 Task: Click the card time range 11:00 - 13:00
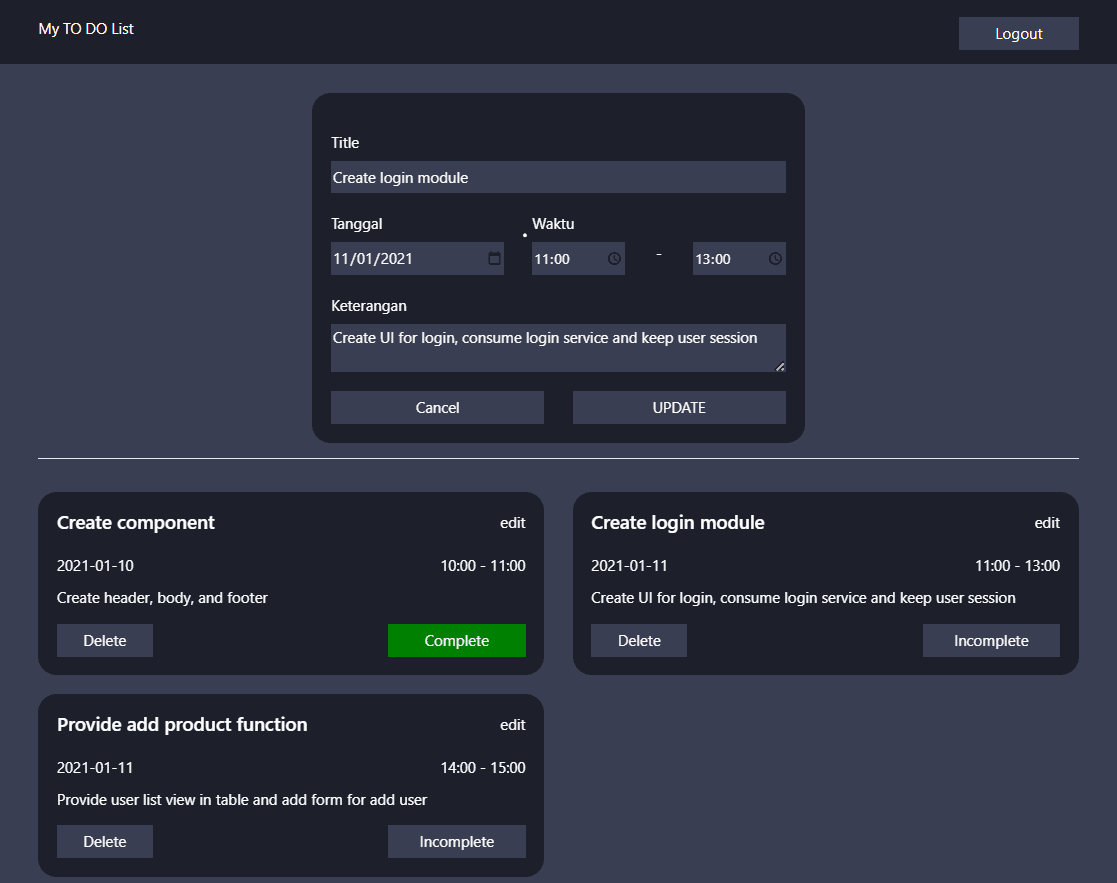[x=1017, y=565]
